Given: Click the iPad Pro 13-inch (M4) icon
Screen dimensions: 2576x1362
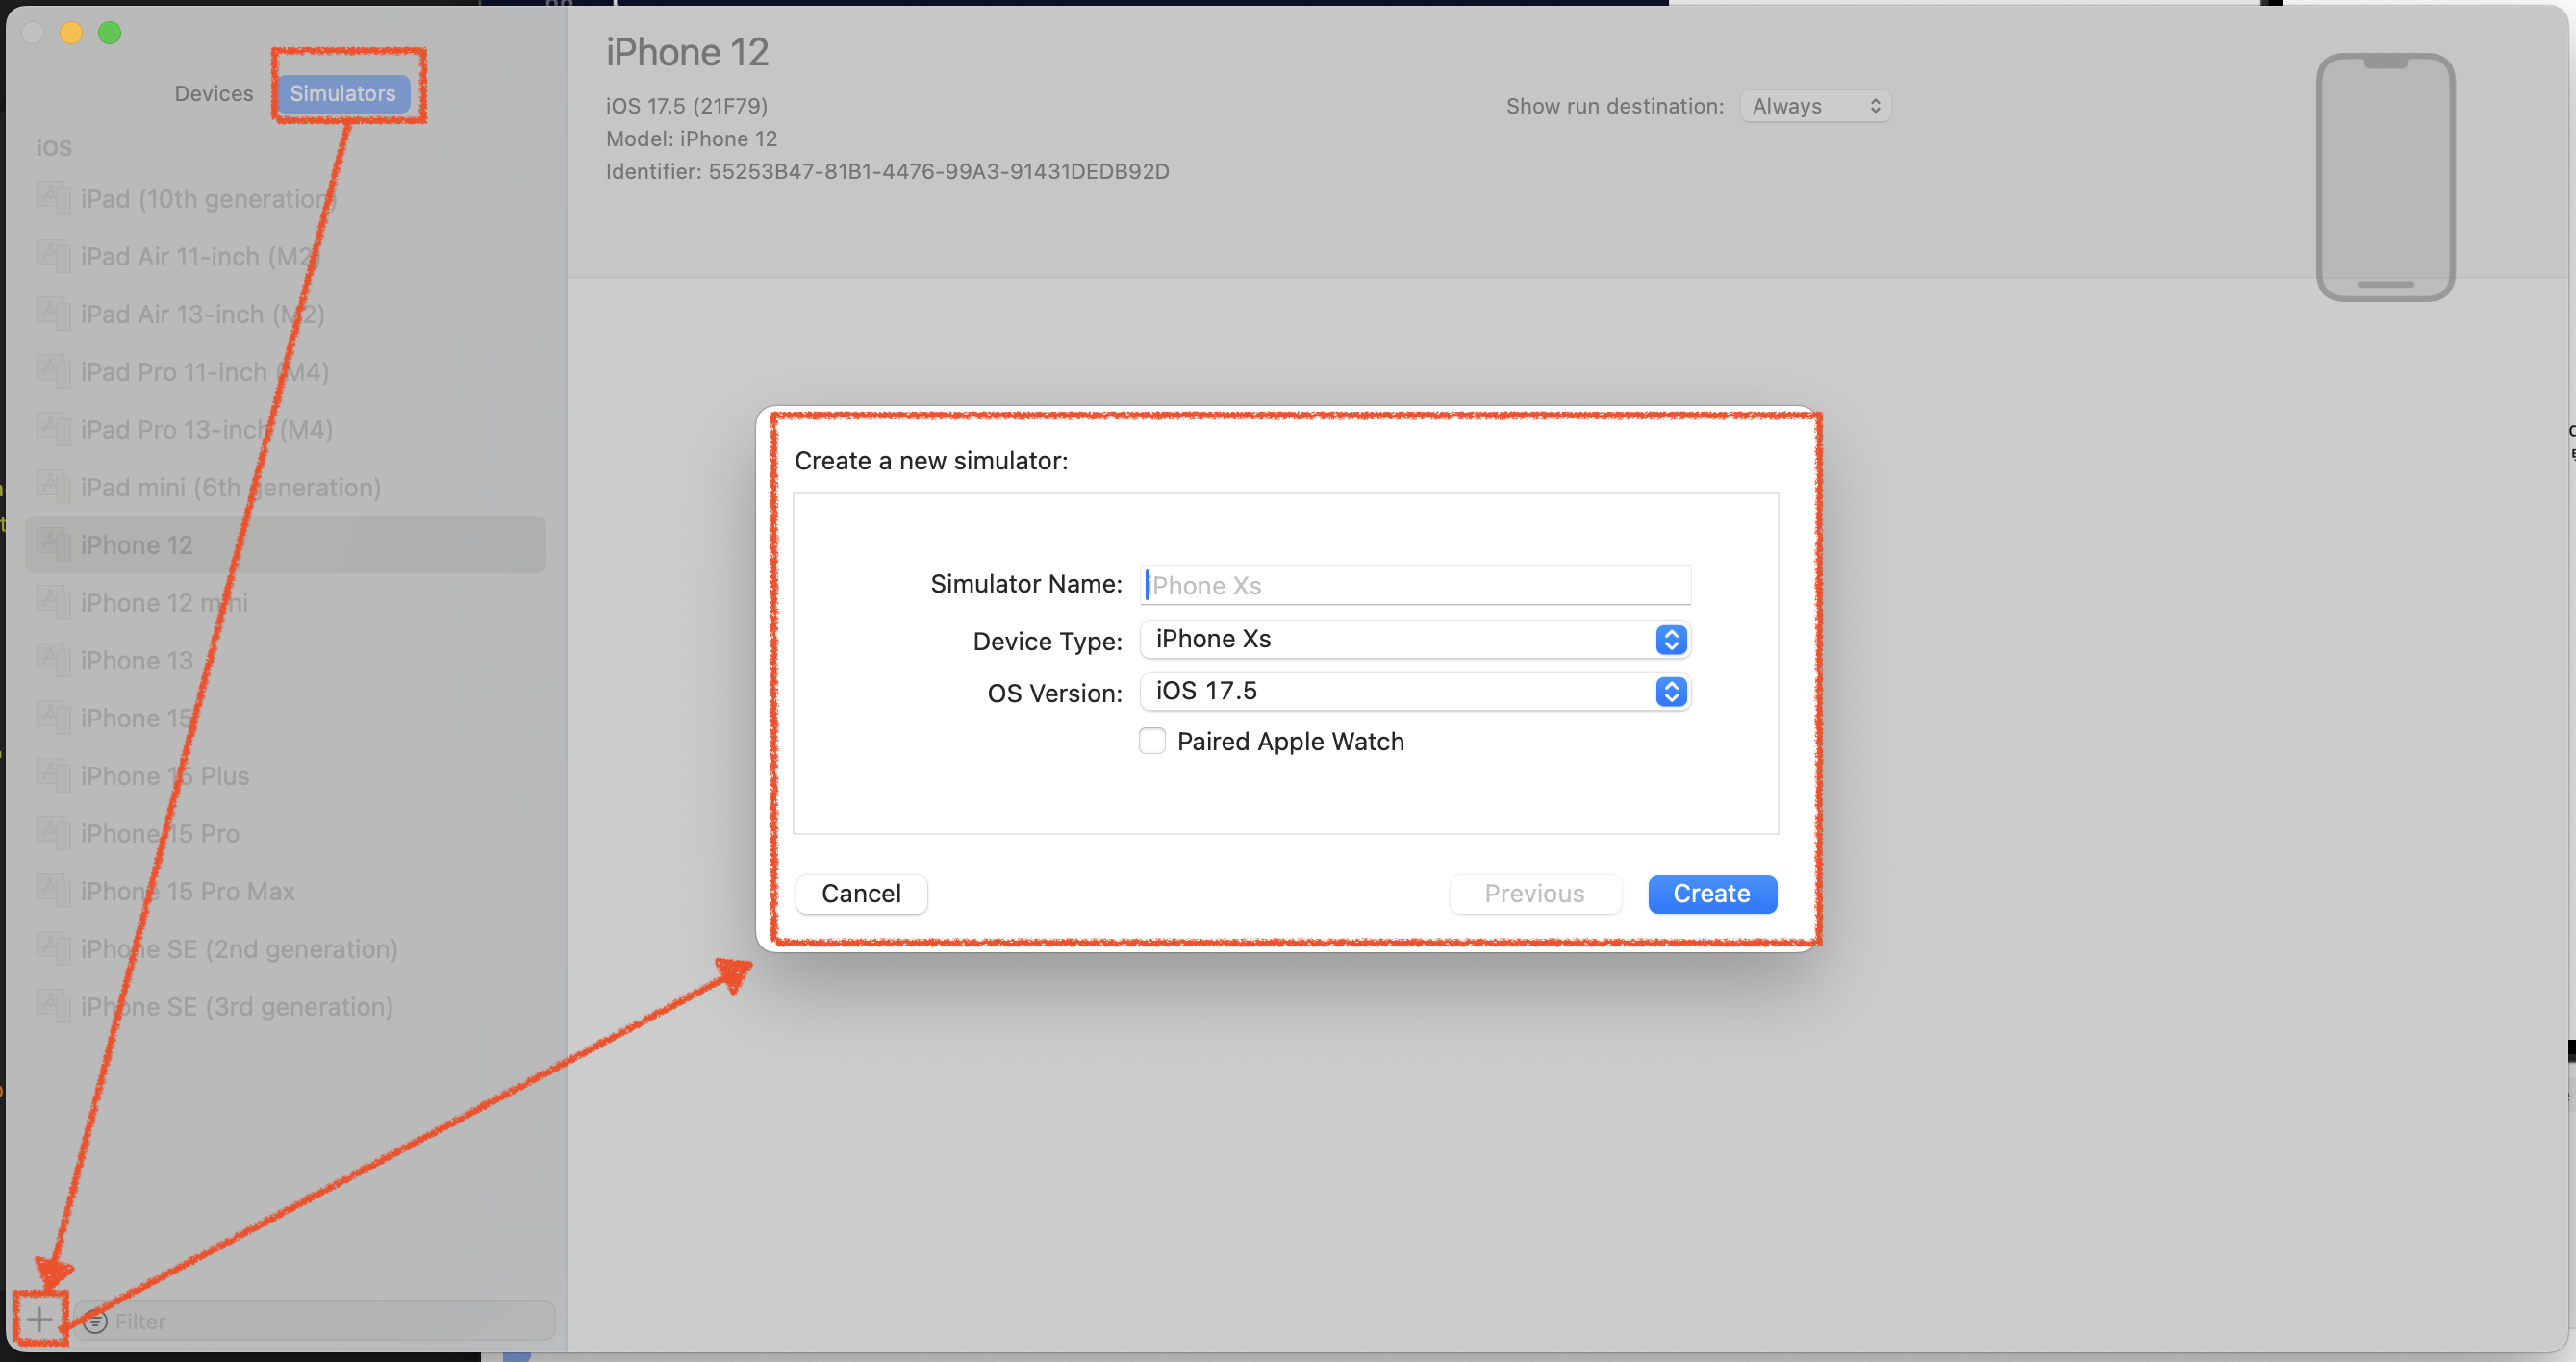Looking at the screenshot, I should coord(53,428).
